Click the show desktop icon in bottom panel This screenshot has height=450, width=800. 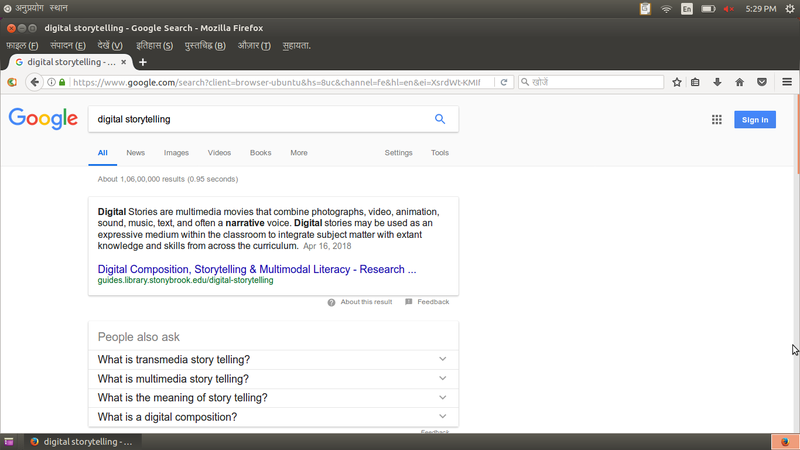9,442
